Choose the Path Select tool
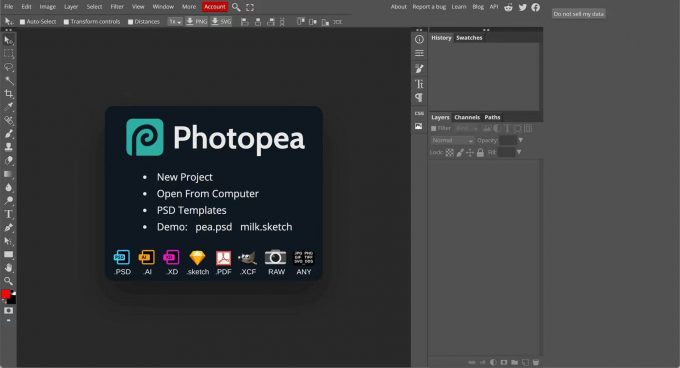Screen dimensions: 680x368 pyautogui.click(x=8, y=241)
